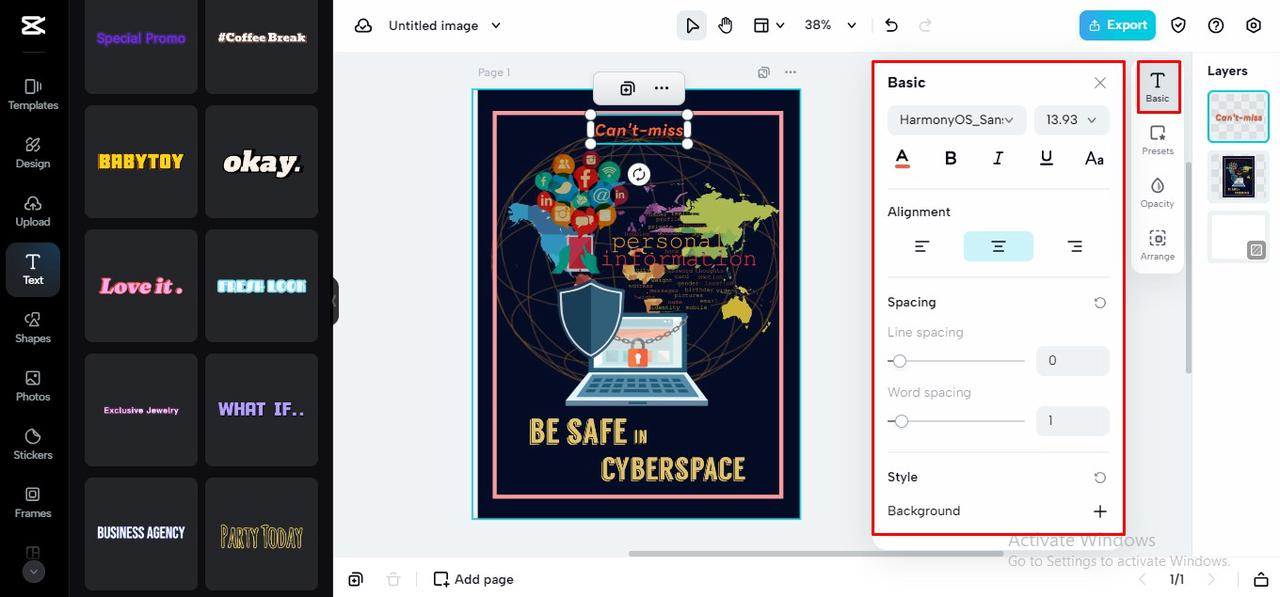
Task: Open the text color picker
Action: [x=902, y=158]
